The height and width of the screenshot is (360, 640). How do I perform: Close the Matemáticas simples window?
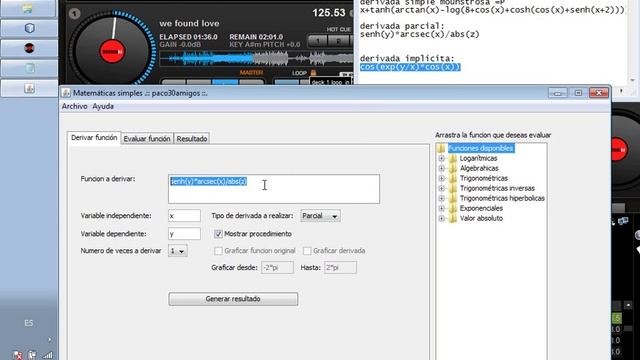[599, 93]
